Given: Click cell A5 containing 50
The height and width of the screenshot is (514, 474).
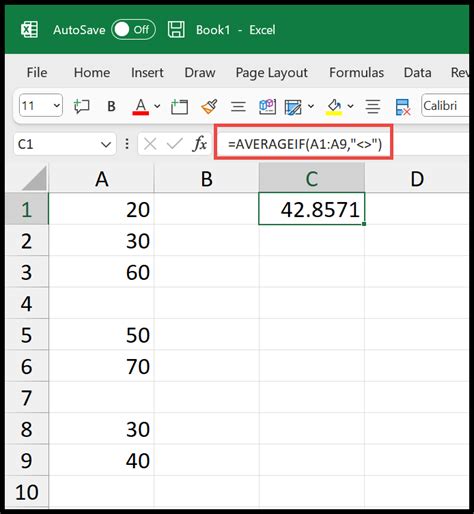Looking at the screenshot, I should [101, 335].
